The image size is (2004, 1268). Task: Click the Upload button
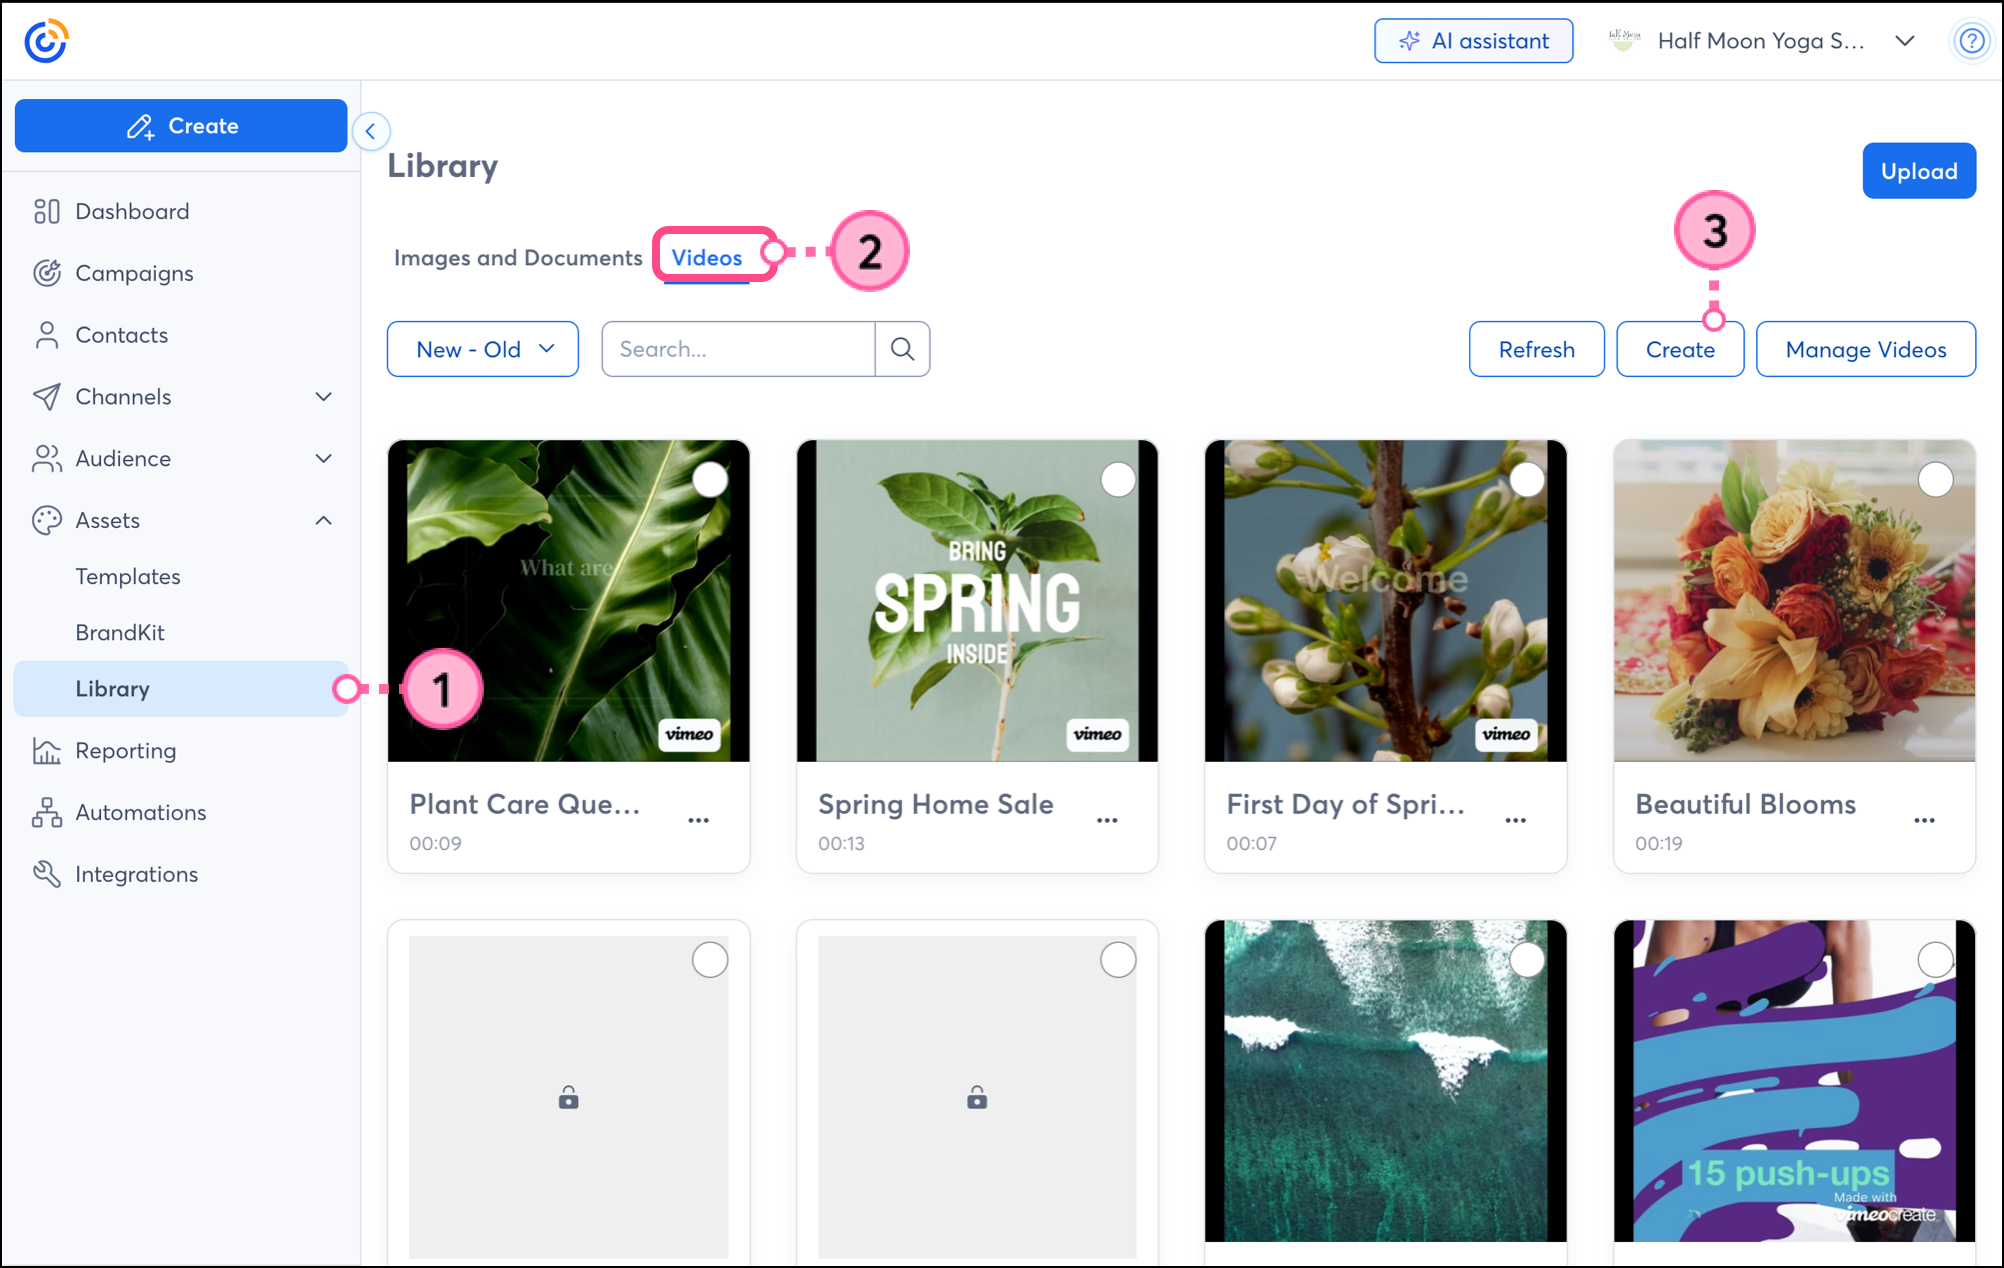(1918, 171)
